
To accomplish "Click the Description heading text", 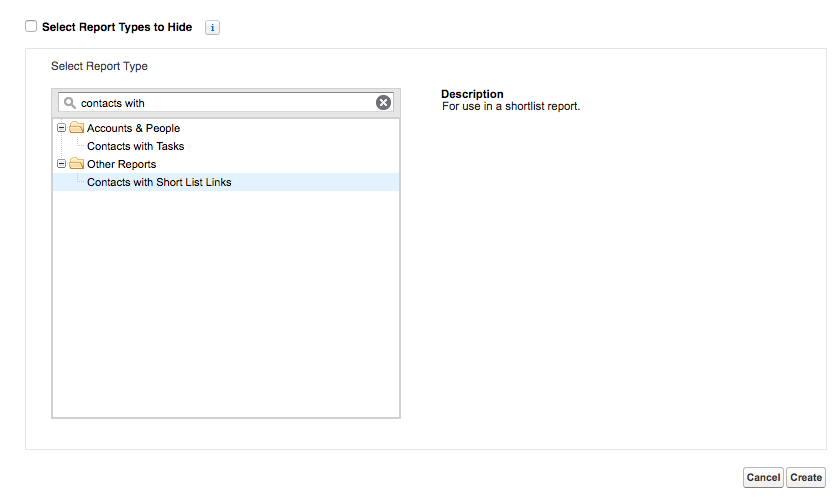I will pos(472,94).
